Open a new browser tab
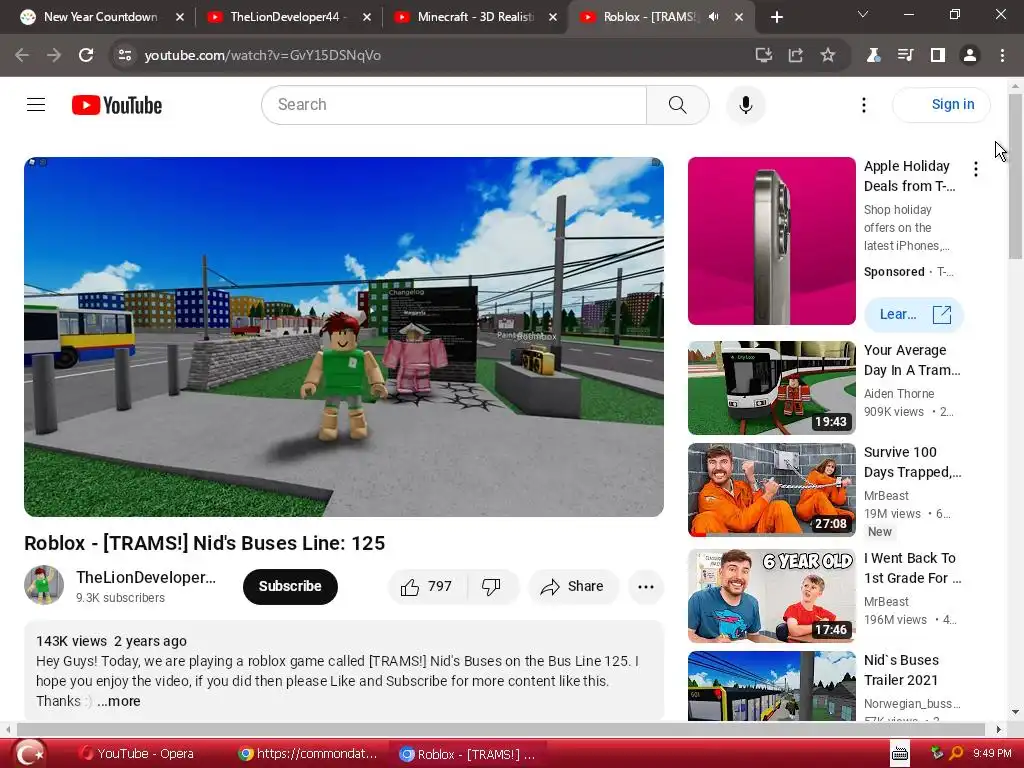Viewport: 1024px width, 768px height. (776, 18)
